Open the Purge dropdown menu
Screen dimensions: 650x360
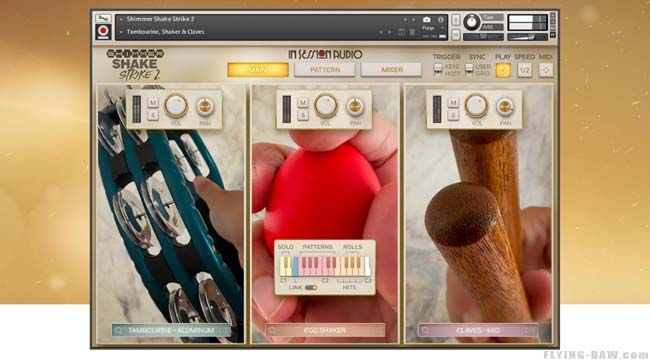(433, 28)
